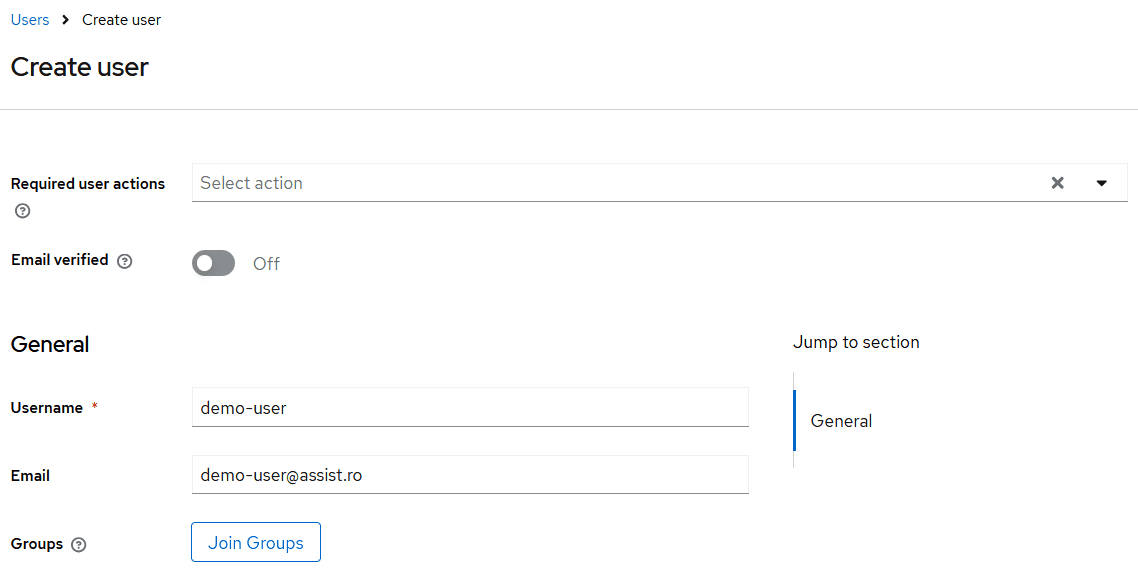Viewport: 1138px width, 578px height.
Task: Click the question mark beside Groups
Action: [81, 544]
